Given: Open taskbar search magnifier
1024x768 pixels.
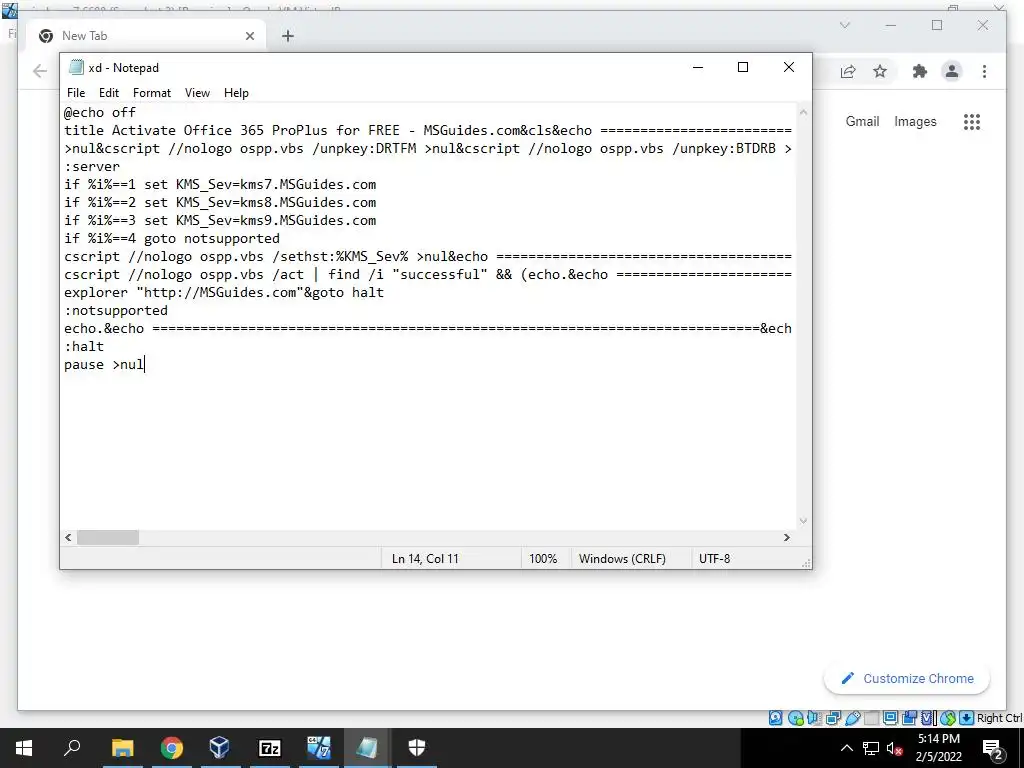Looking at the screenshot, I should point(72,748).
